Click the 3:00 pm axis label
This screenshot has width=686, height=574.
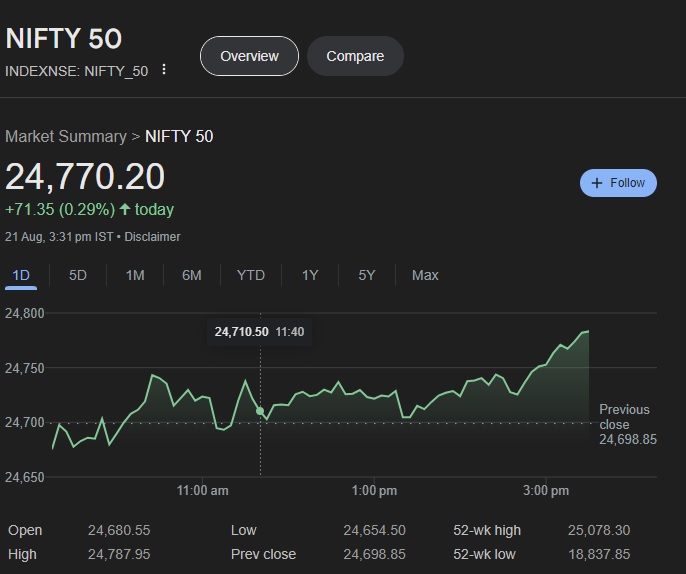(546, 490)
